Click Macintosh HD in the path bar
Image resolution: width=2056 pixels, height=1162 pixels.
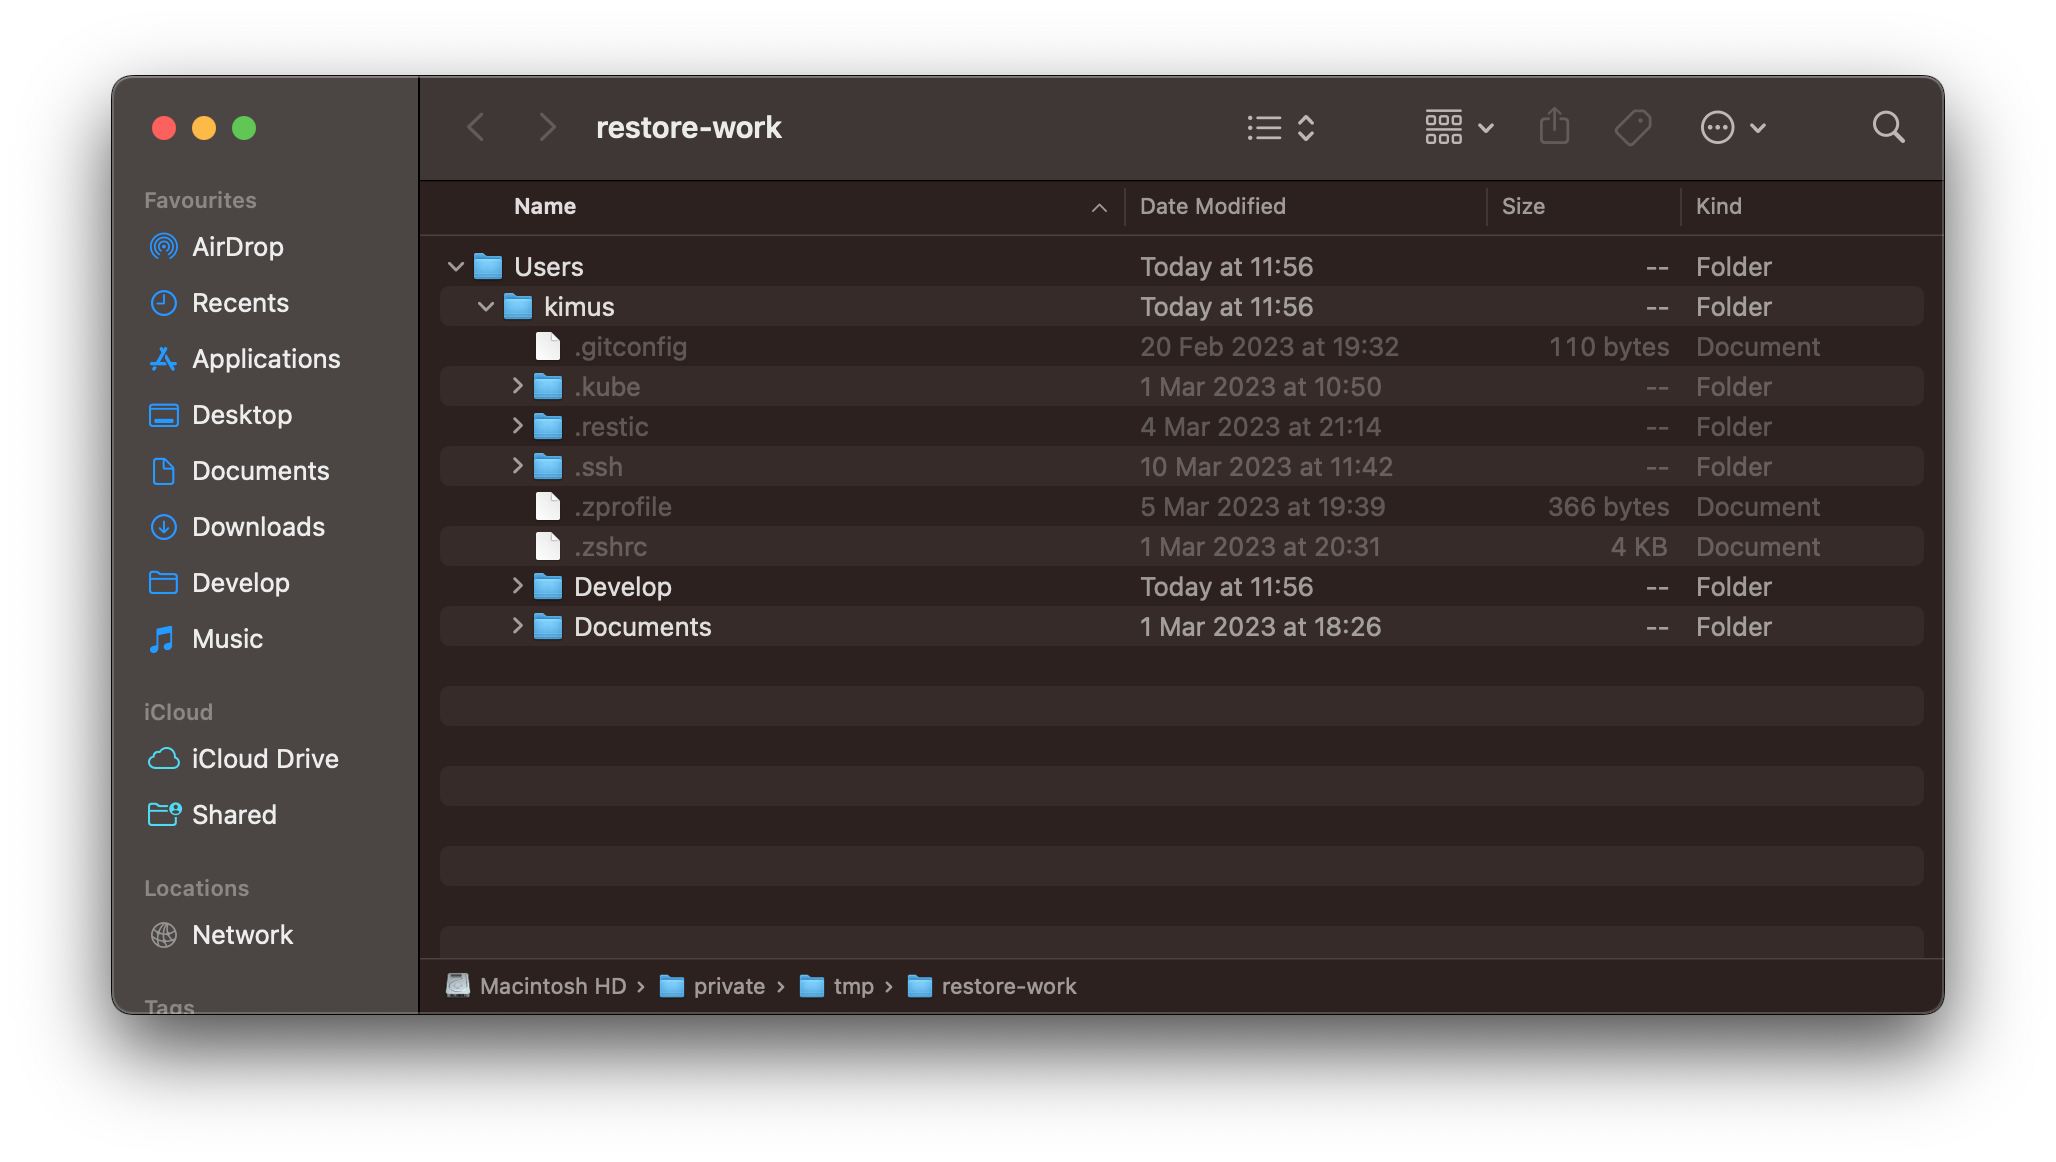pyautogui.click(x=537, y=986)
